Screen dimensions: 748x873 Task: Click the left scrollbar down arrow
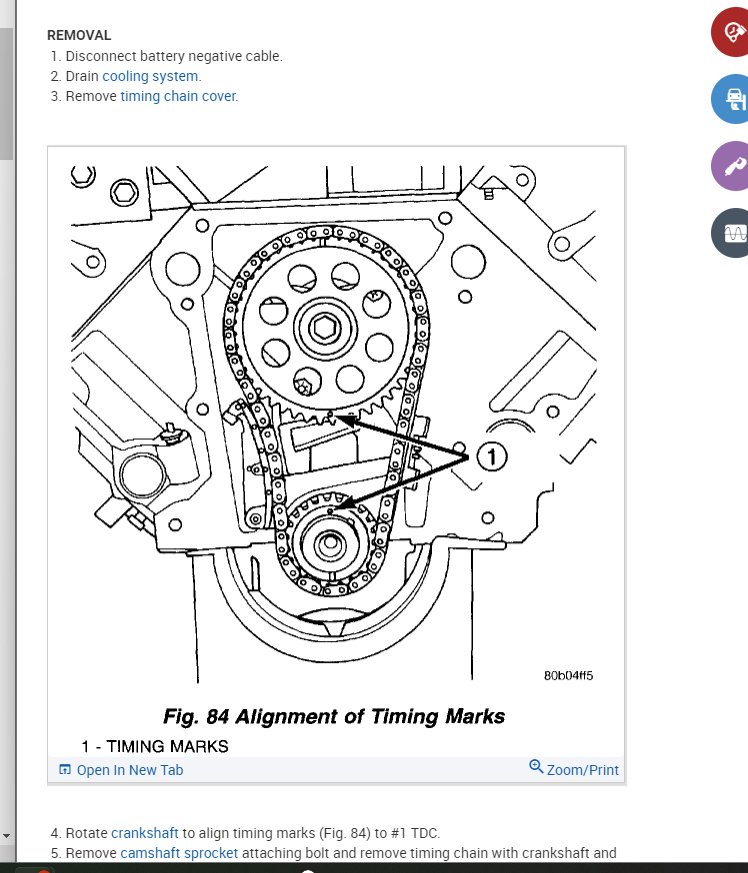click(x=6, y=836)
